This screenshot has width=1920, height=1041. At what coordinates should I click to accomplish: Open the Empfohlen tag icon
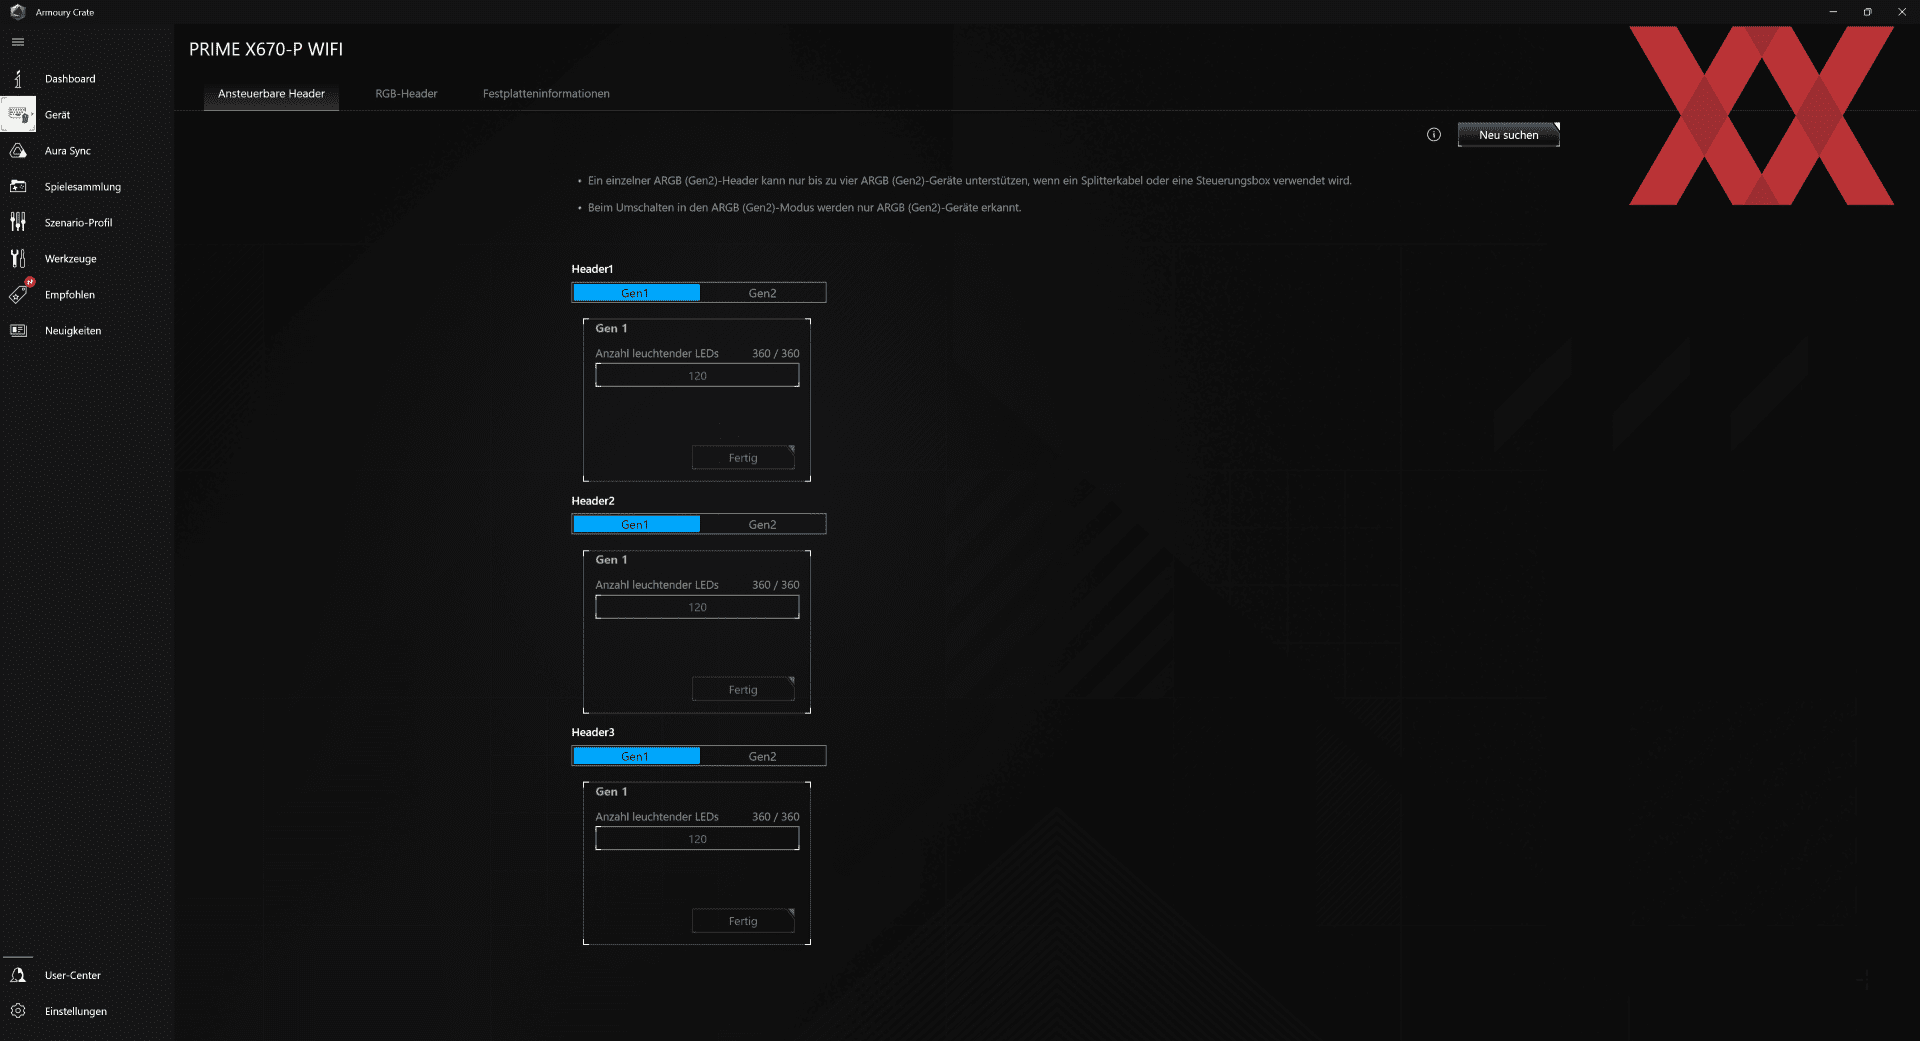coord(20,293)
